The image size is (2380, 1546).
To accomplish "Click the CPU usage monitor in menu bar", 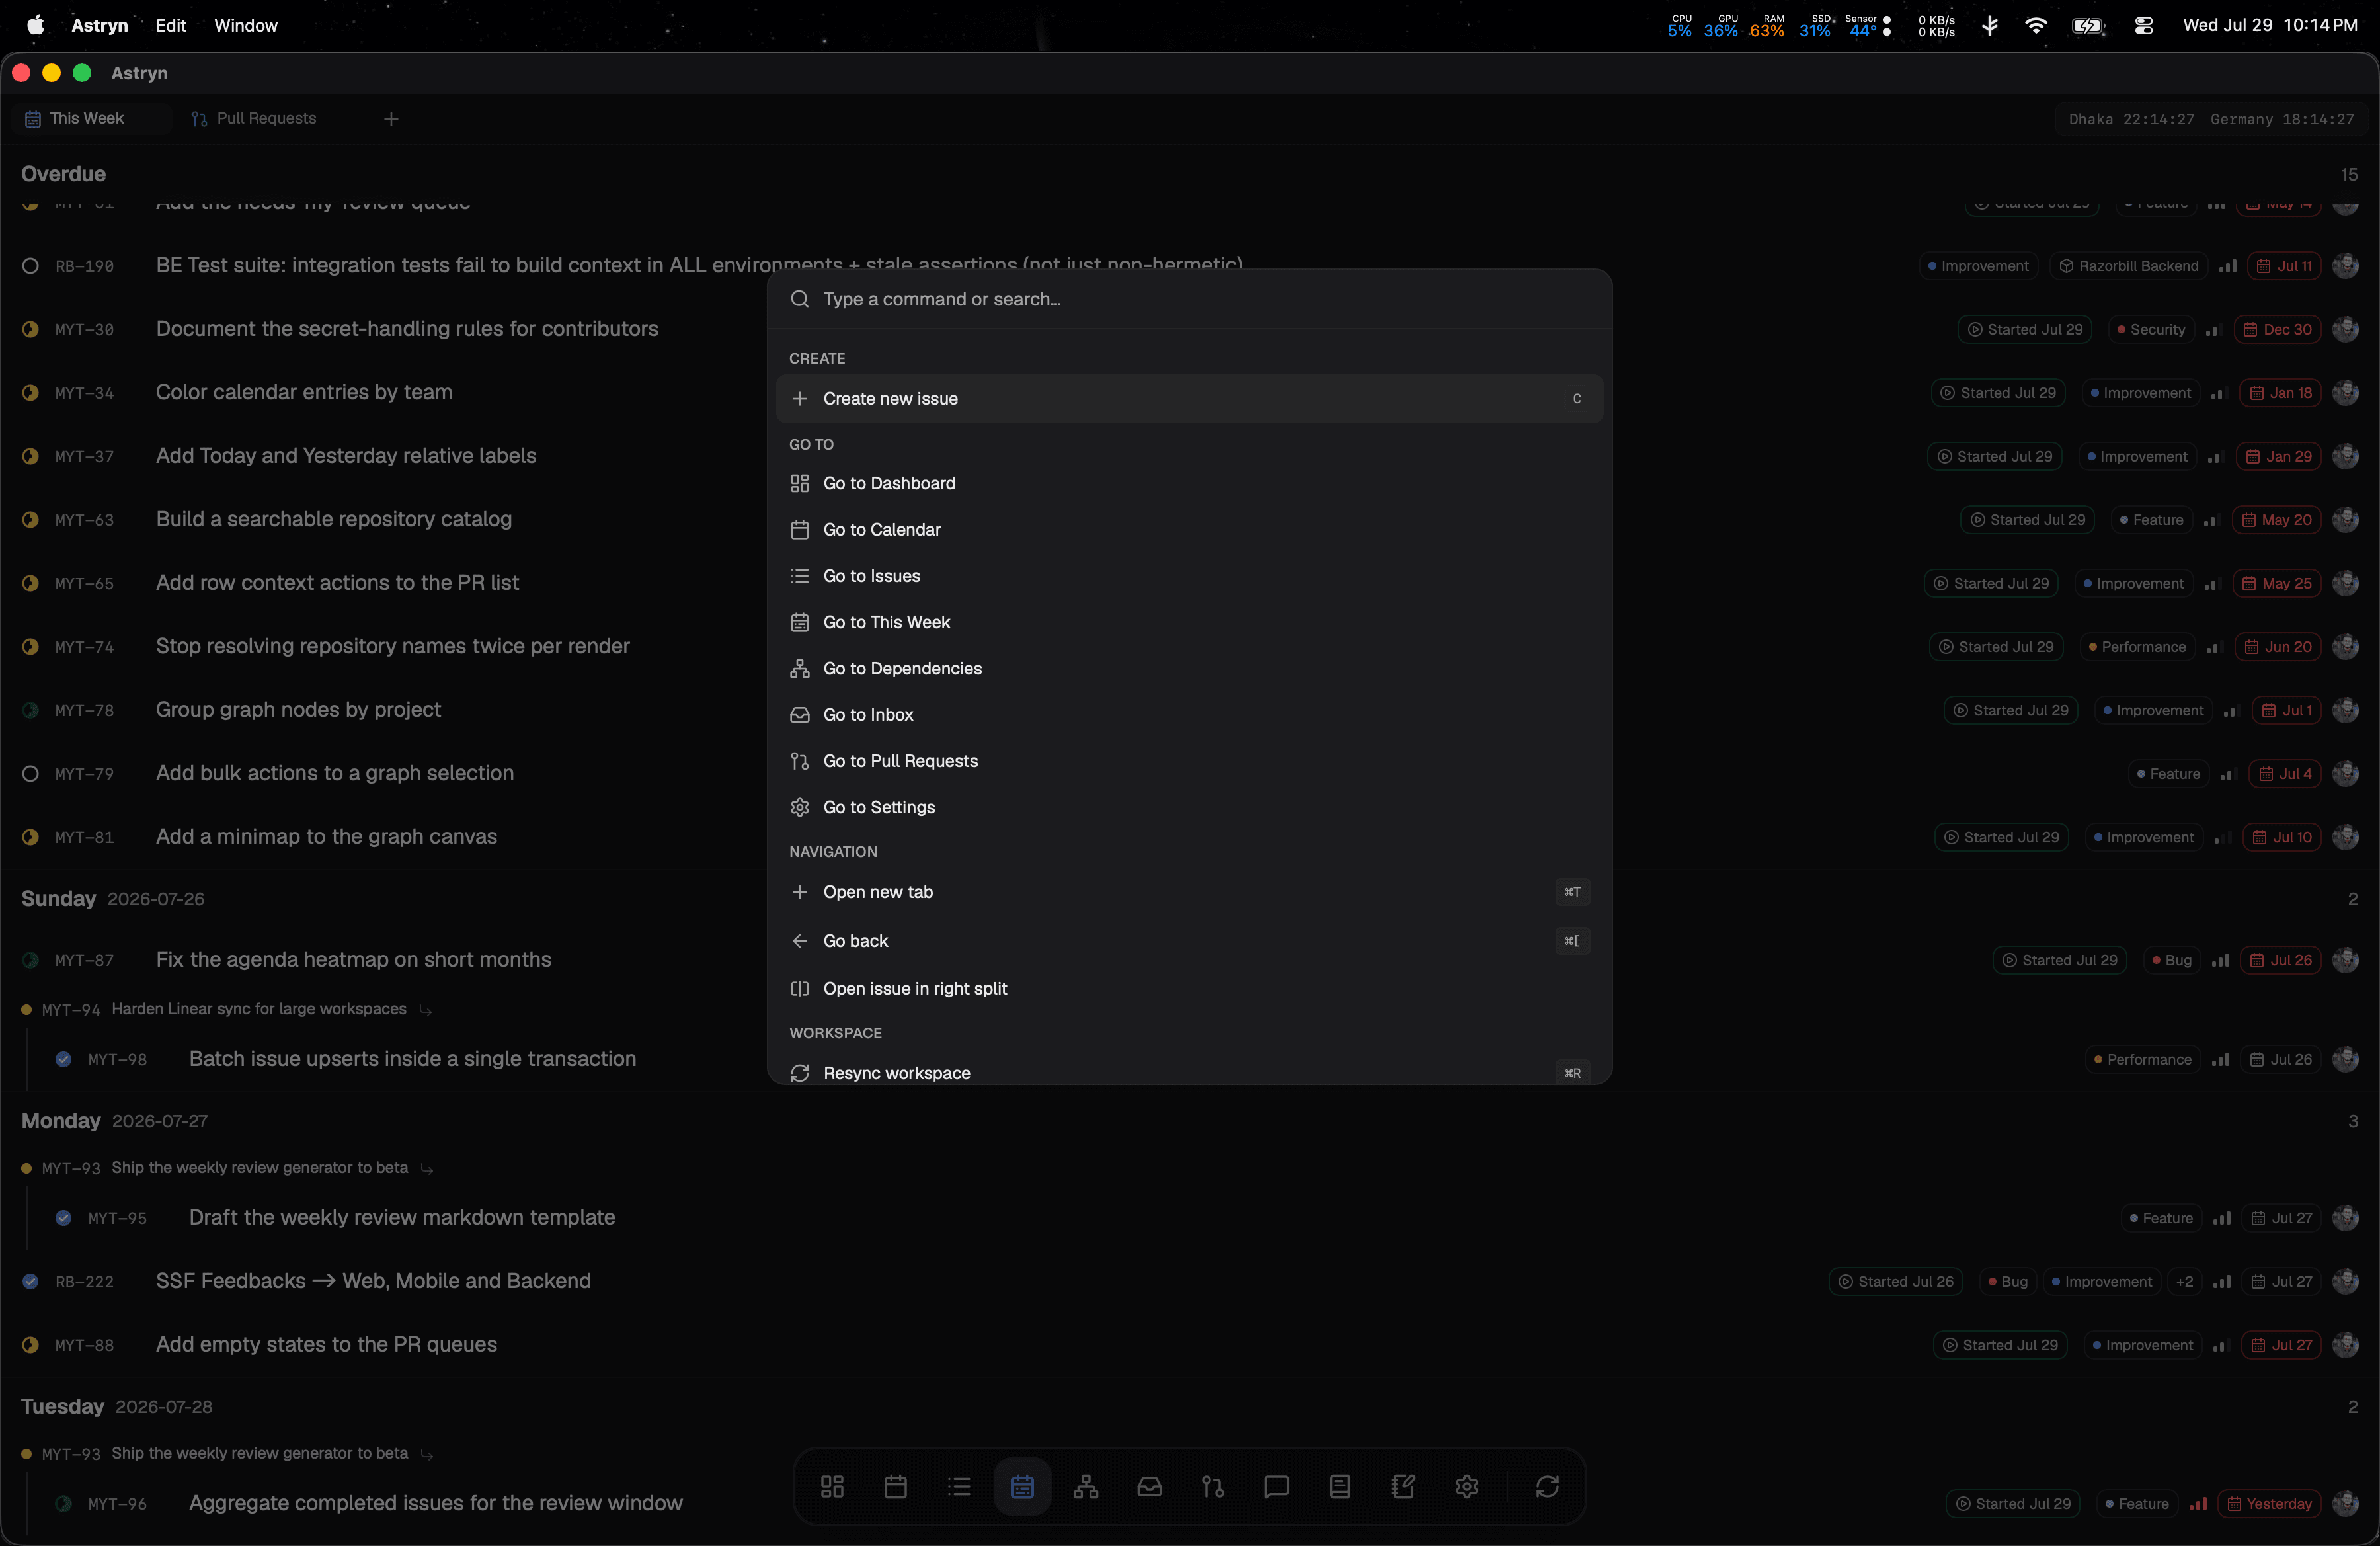I will 1680,26.
